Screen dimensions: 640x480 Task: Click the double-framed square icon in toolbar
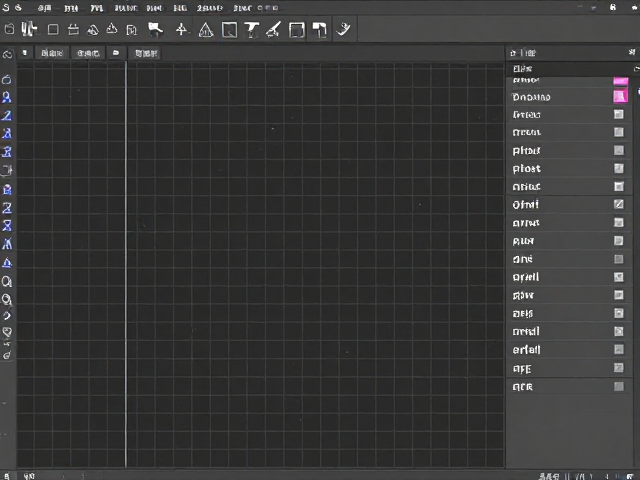pyautogui.click(x=297, y=30)
